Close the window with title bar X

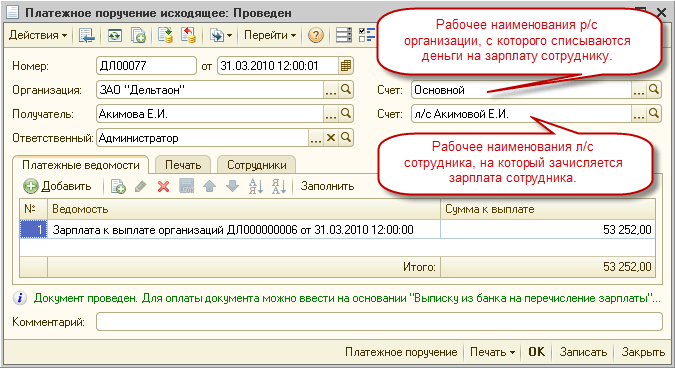coord(661,12)
